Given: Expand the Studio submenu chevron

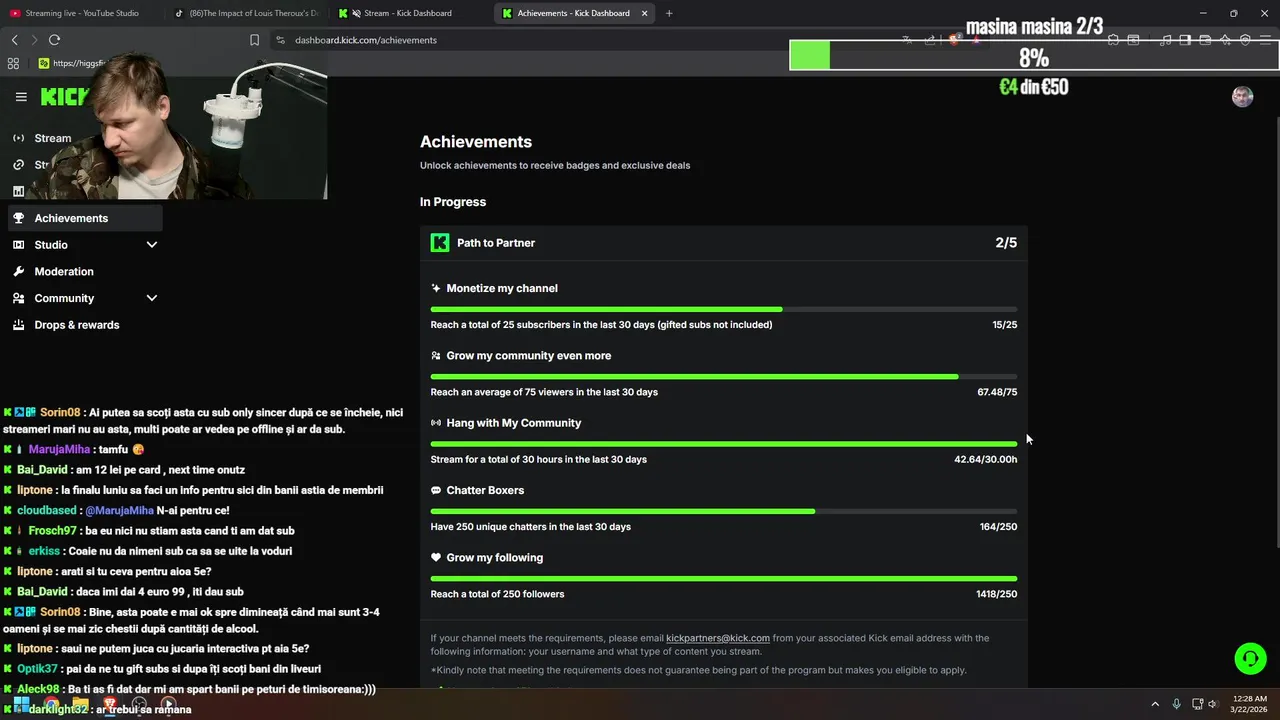Looking at the screenshot, I should click(x=152, y=245).
